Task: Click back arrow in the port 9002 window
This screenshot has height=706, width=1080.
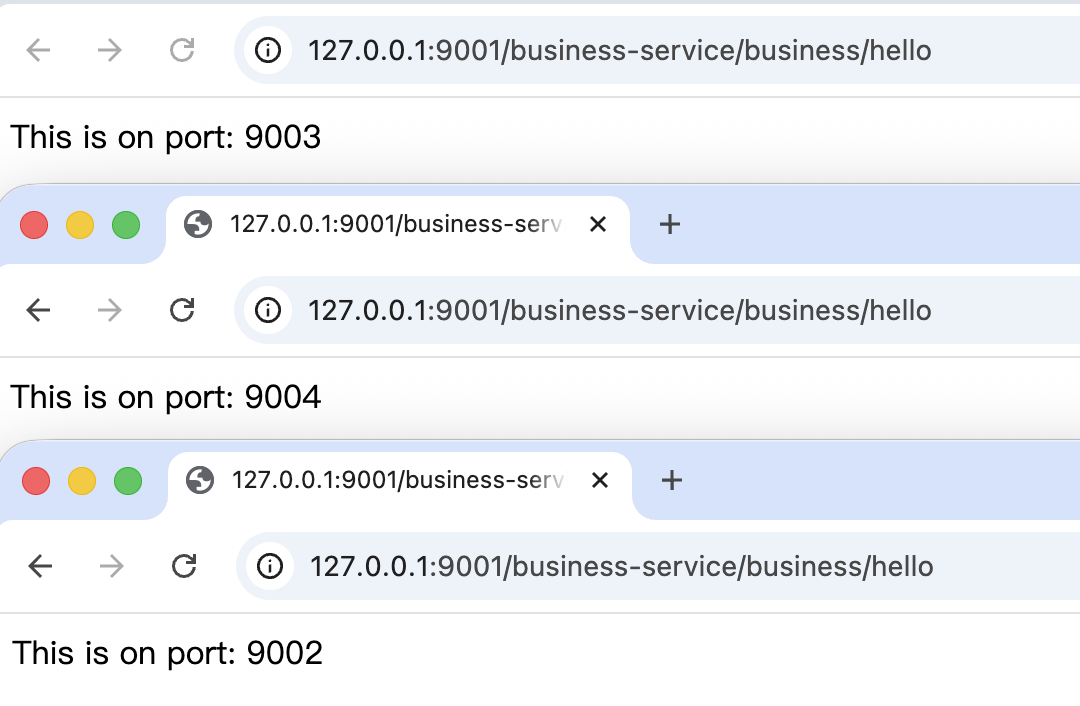Action: pos(41,566)
